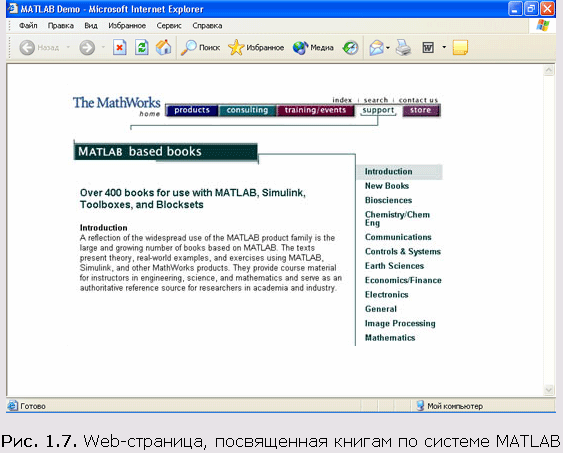Click the search link

pyautogui.click(x=376, y=100)
